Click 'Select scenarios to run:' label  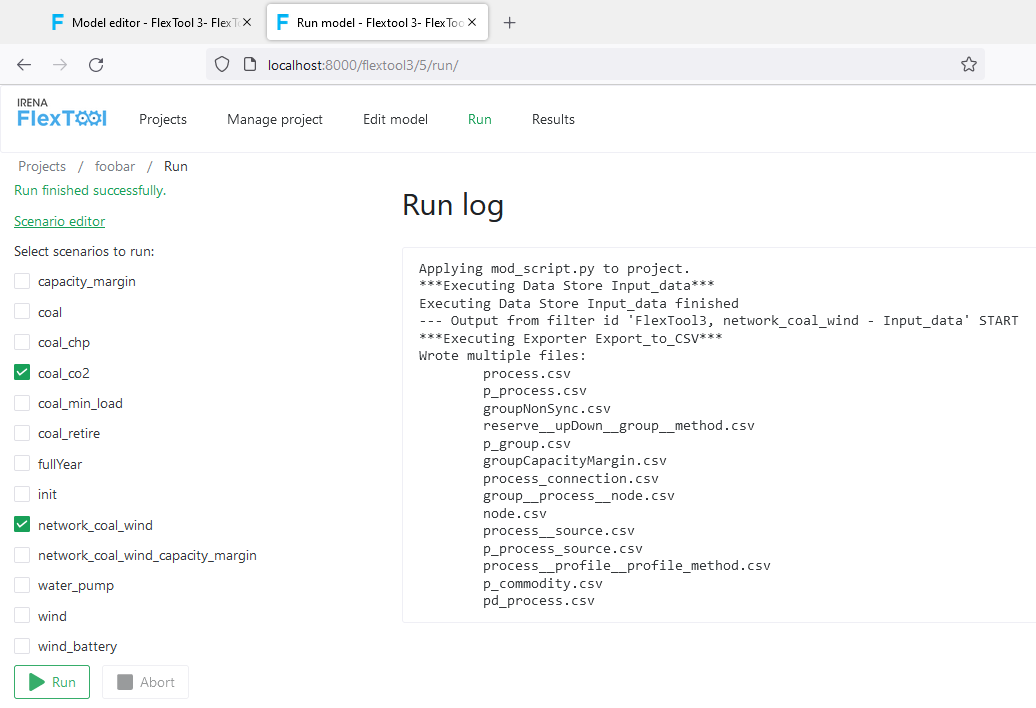[x=84, y=252]
